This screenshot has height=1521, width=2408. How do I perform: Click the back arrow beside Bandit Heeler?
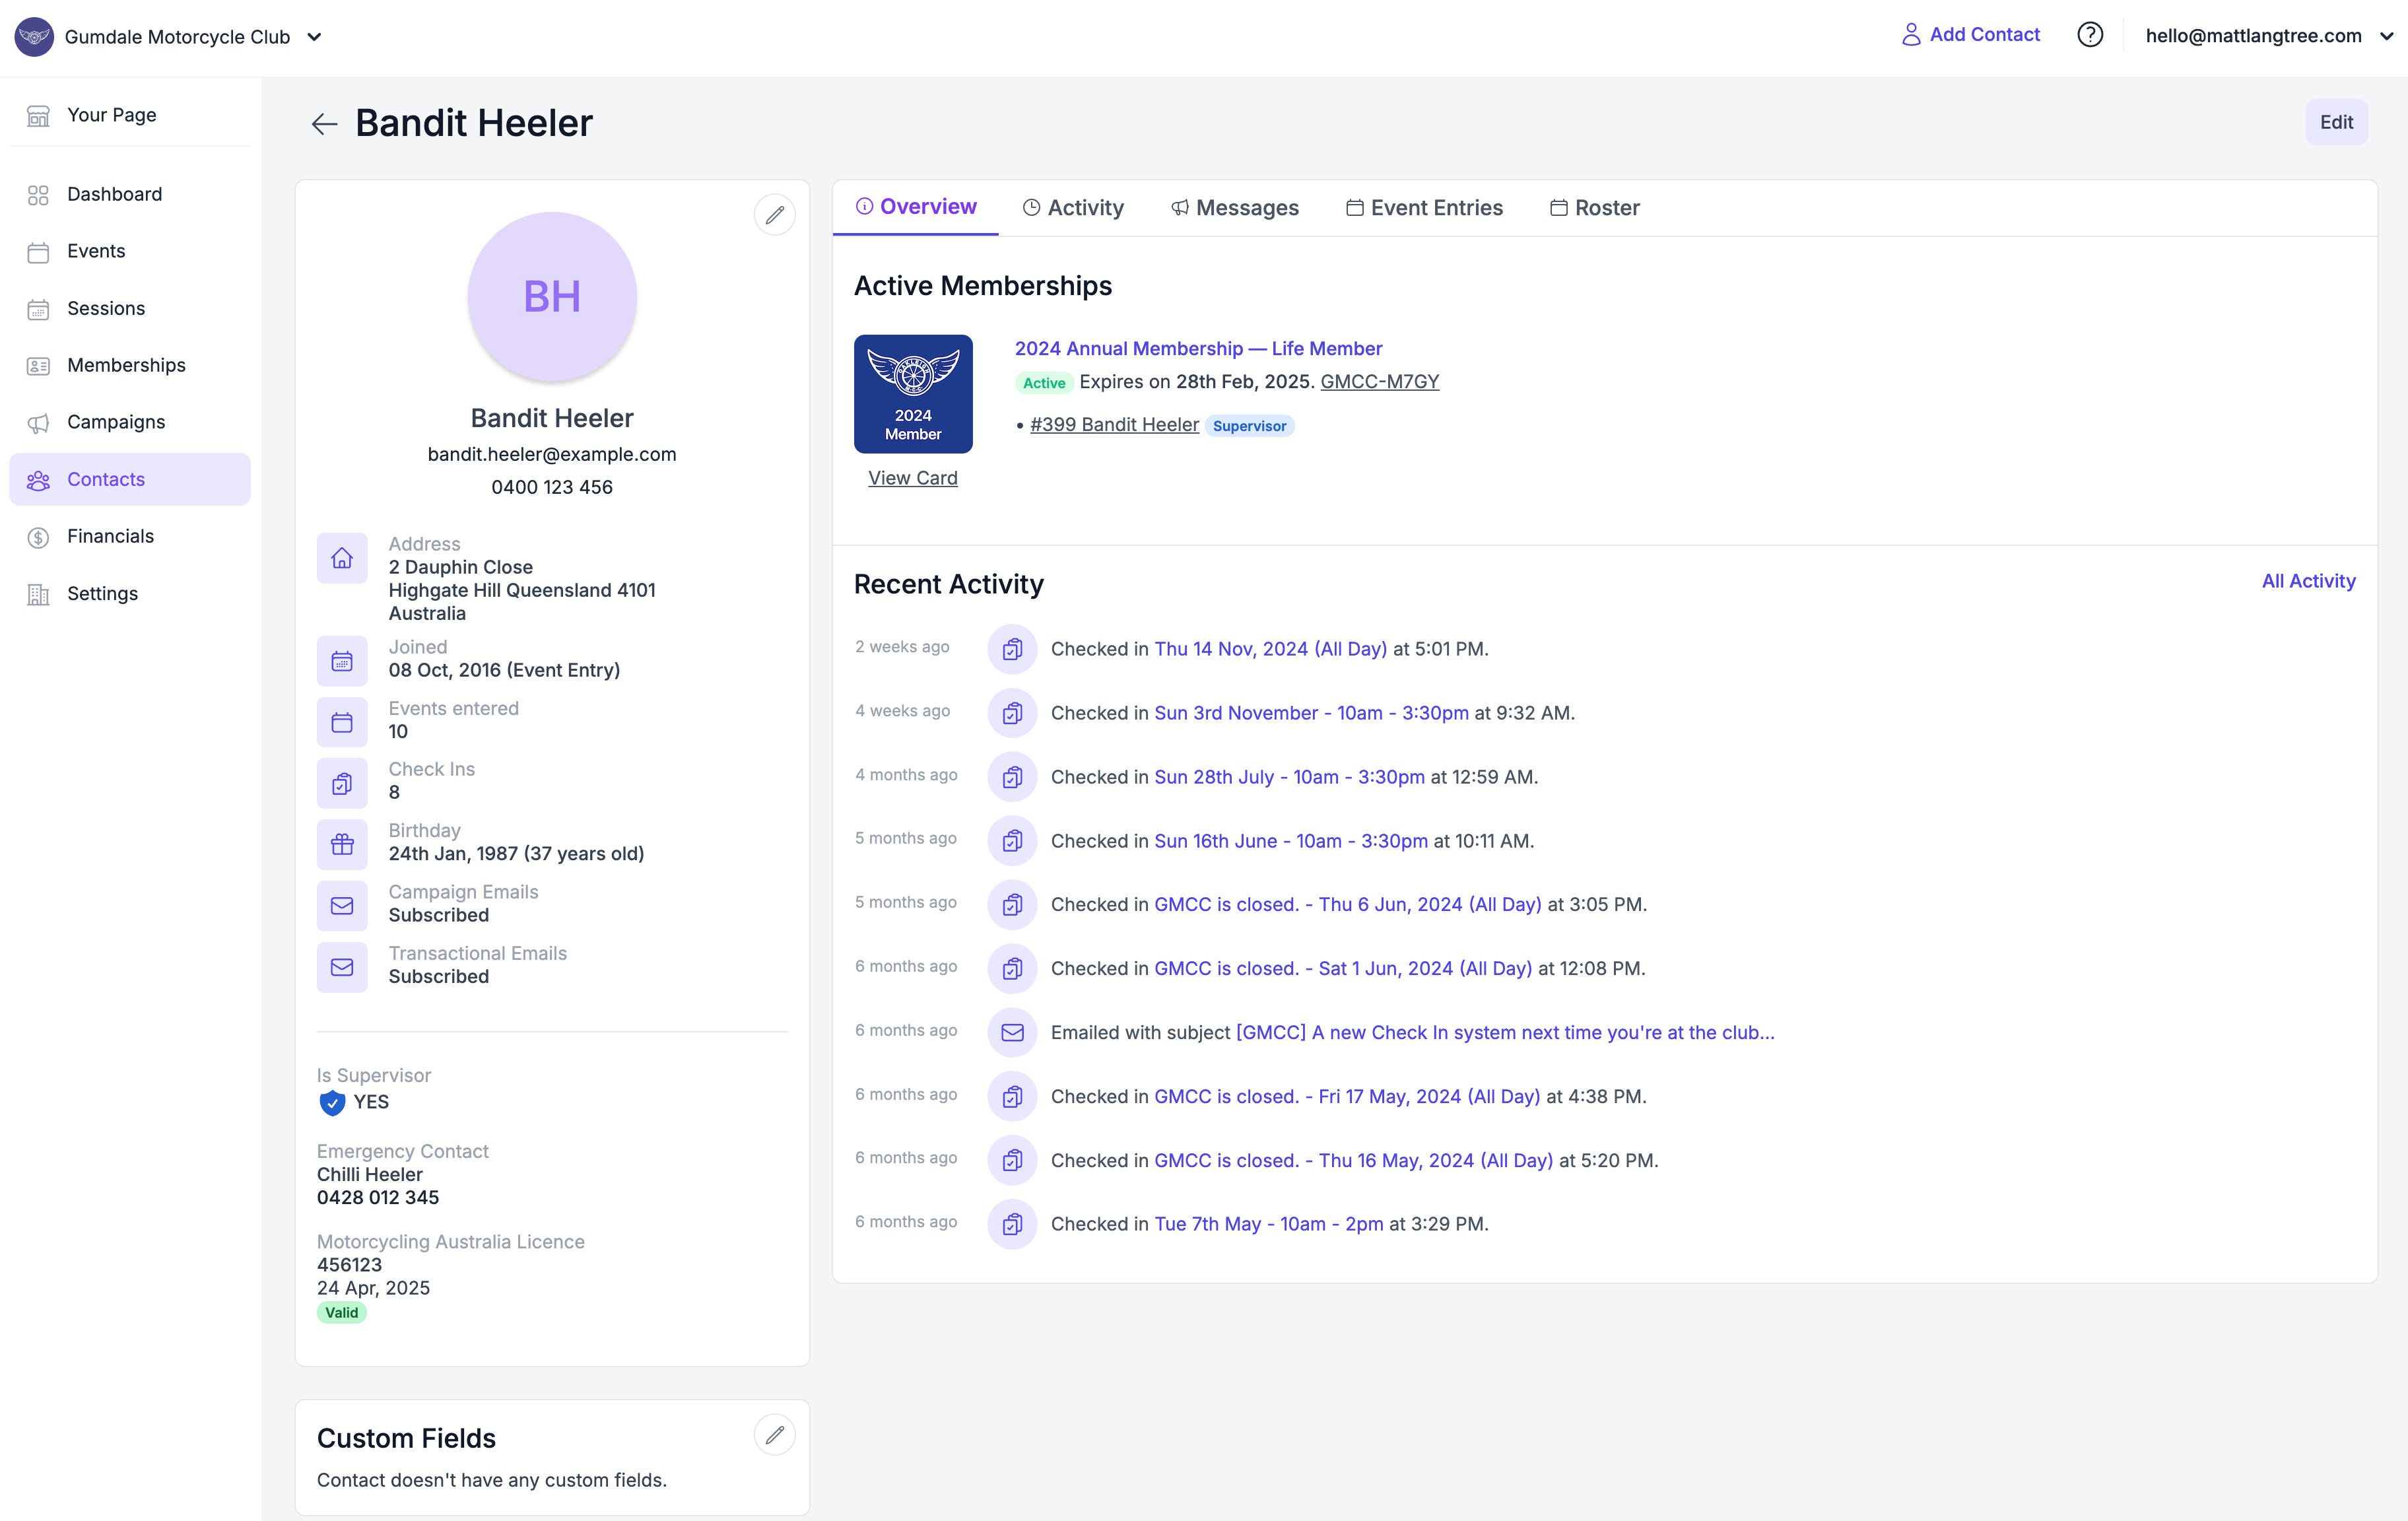(x=324, y=124)
